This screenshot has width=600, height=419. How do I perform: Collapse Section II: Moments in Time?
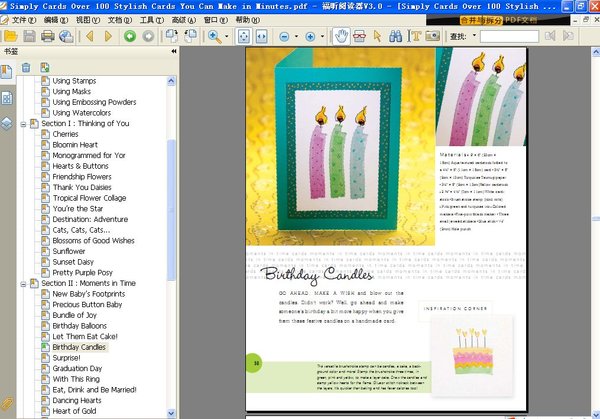pyautogui.click(x=24, y=284)
